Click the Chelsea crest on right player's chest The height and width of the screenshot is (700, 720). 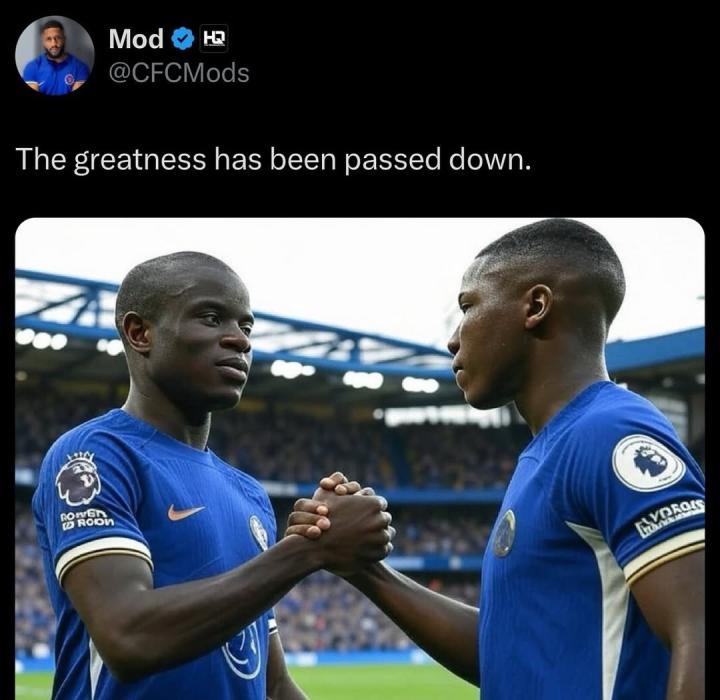[504, 533]
